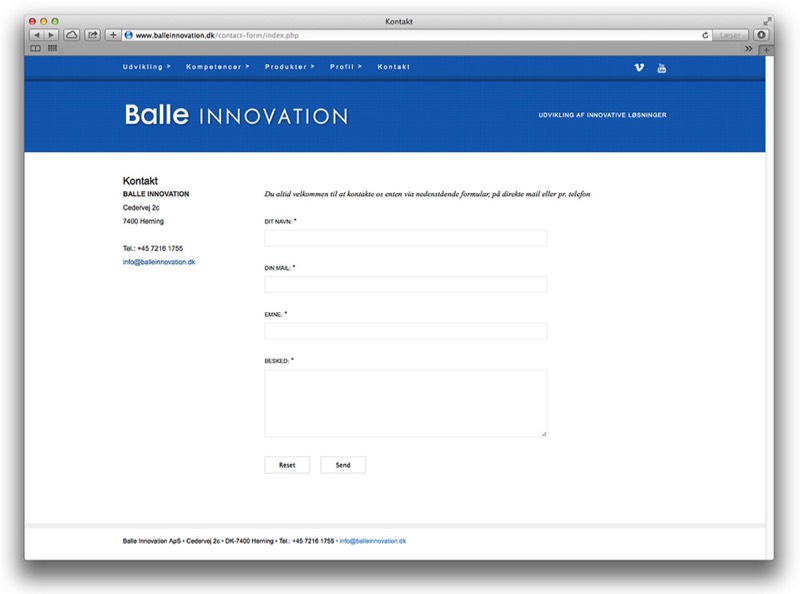Viewport: 800px width, 594px height.
Task: Open the Vimeo icon in the header
Action: (x=639, y=67)
